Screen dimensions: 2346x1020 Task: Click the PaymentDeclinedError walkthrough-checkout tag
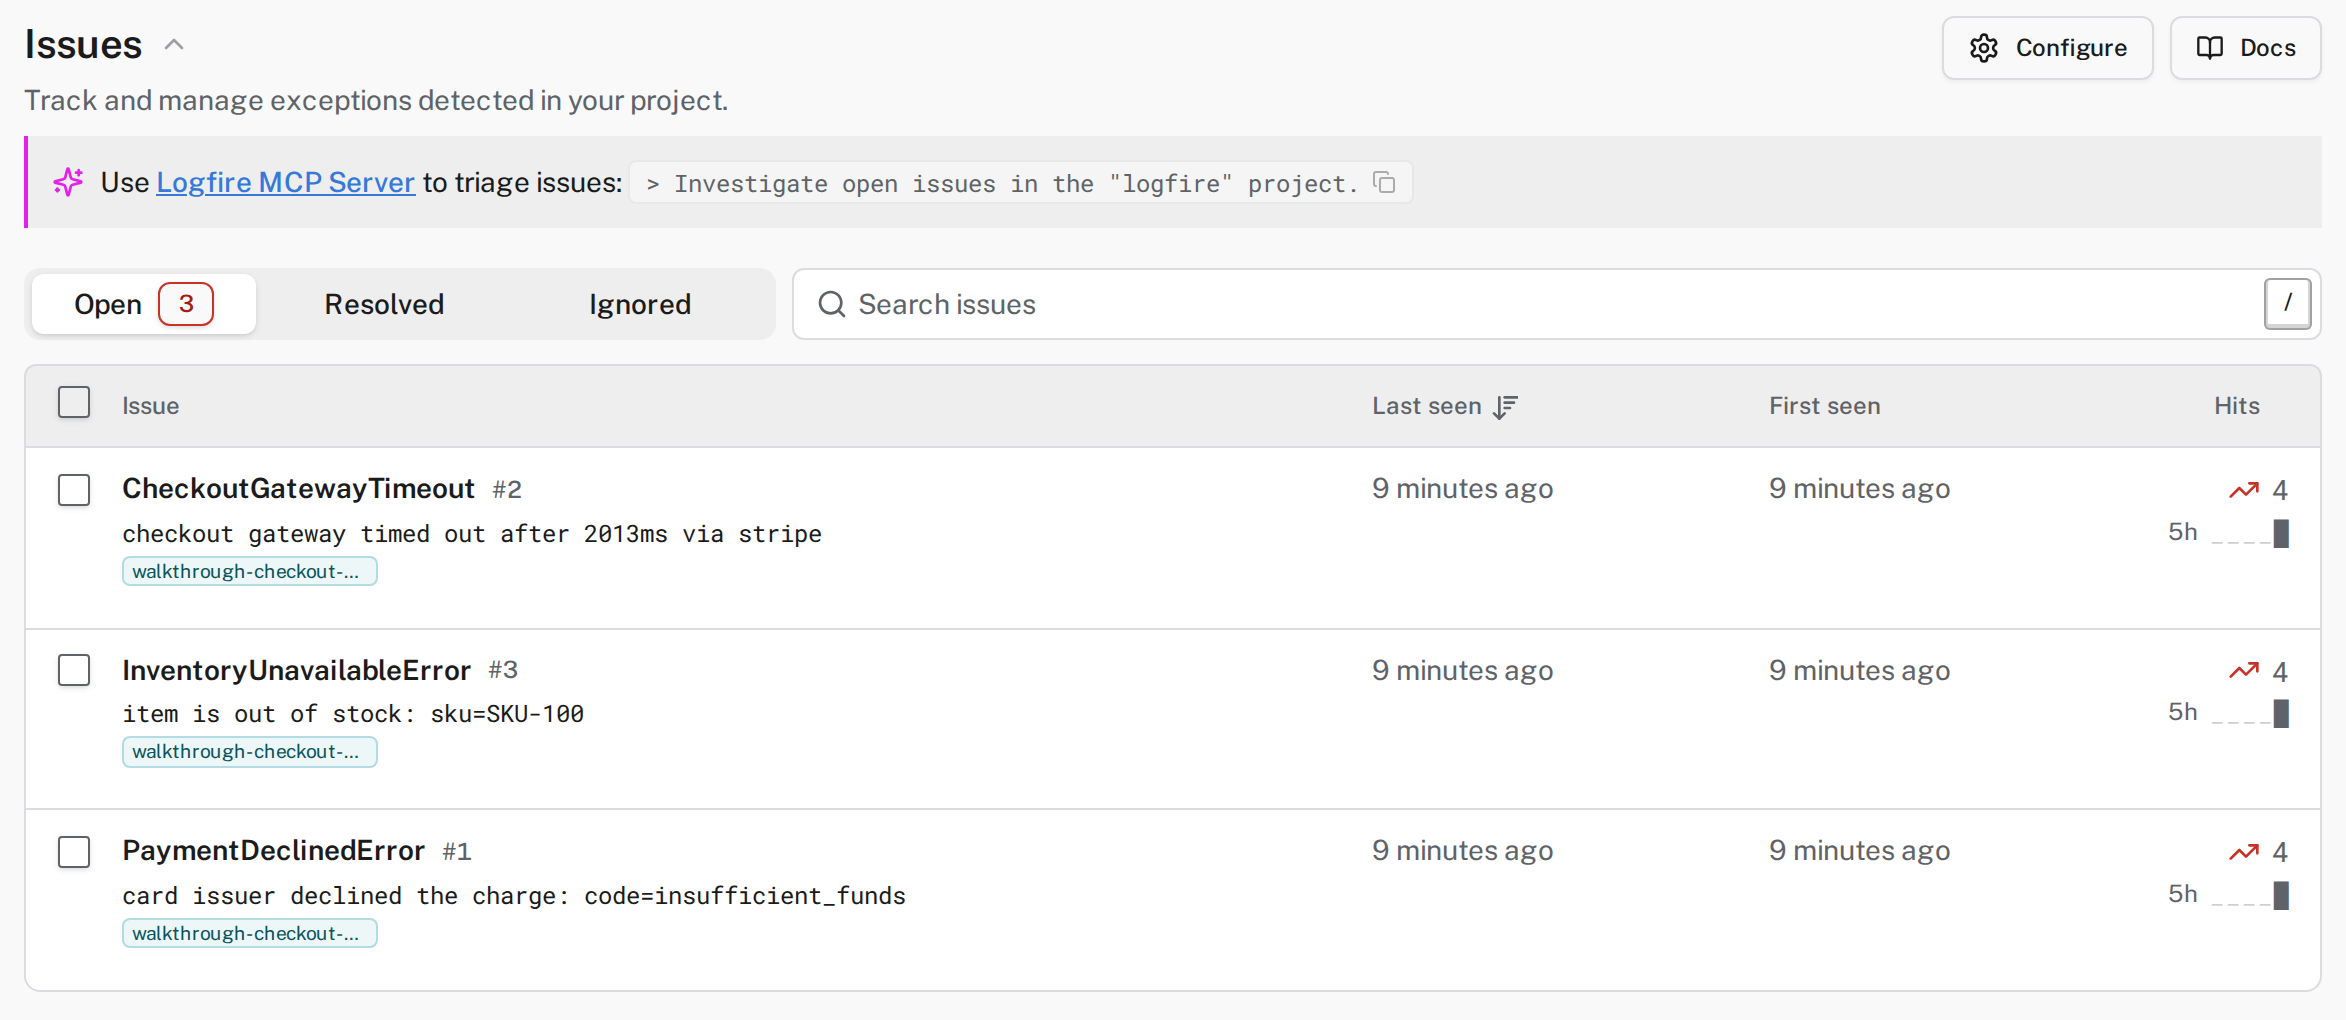click(x=249, y=933)
